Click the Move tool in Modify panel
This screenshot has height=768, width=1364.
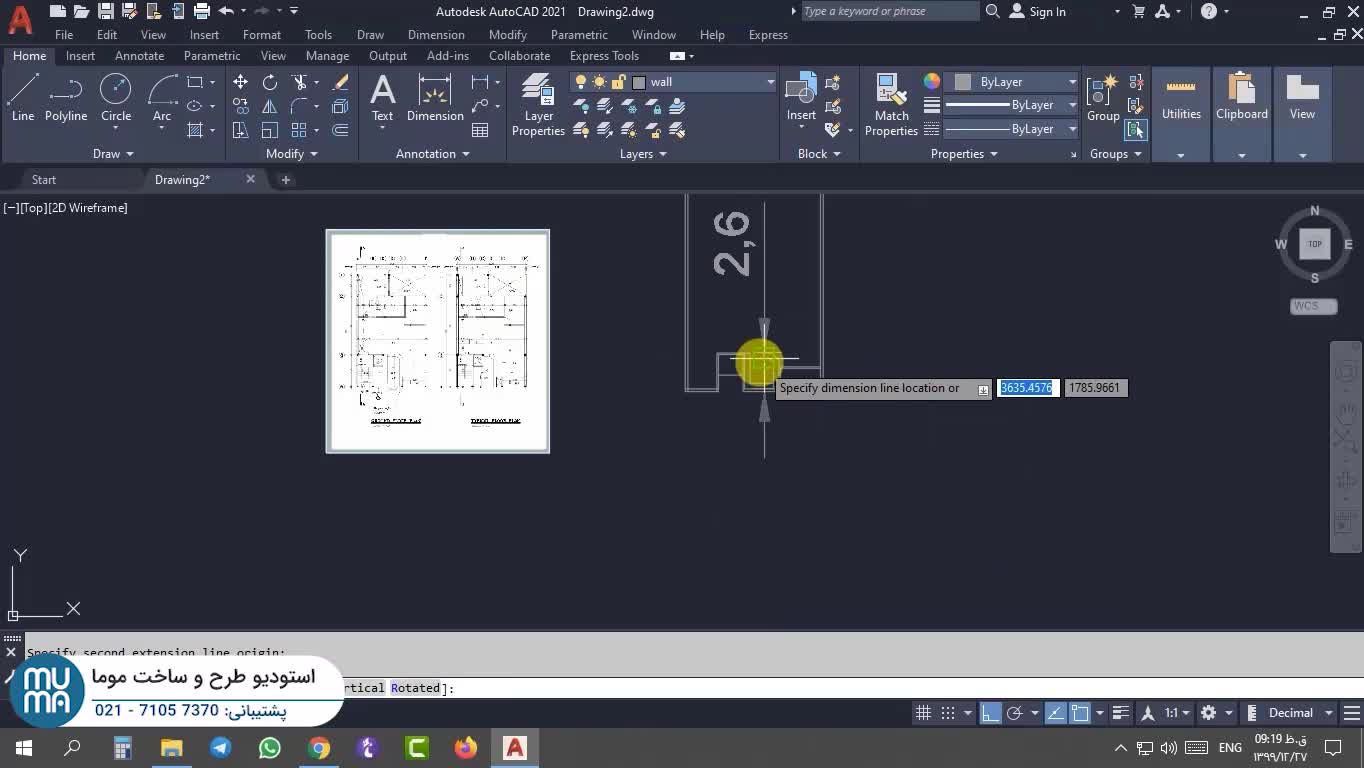(240, 82)
